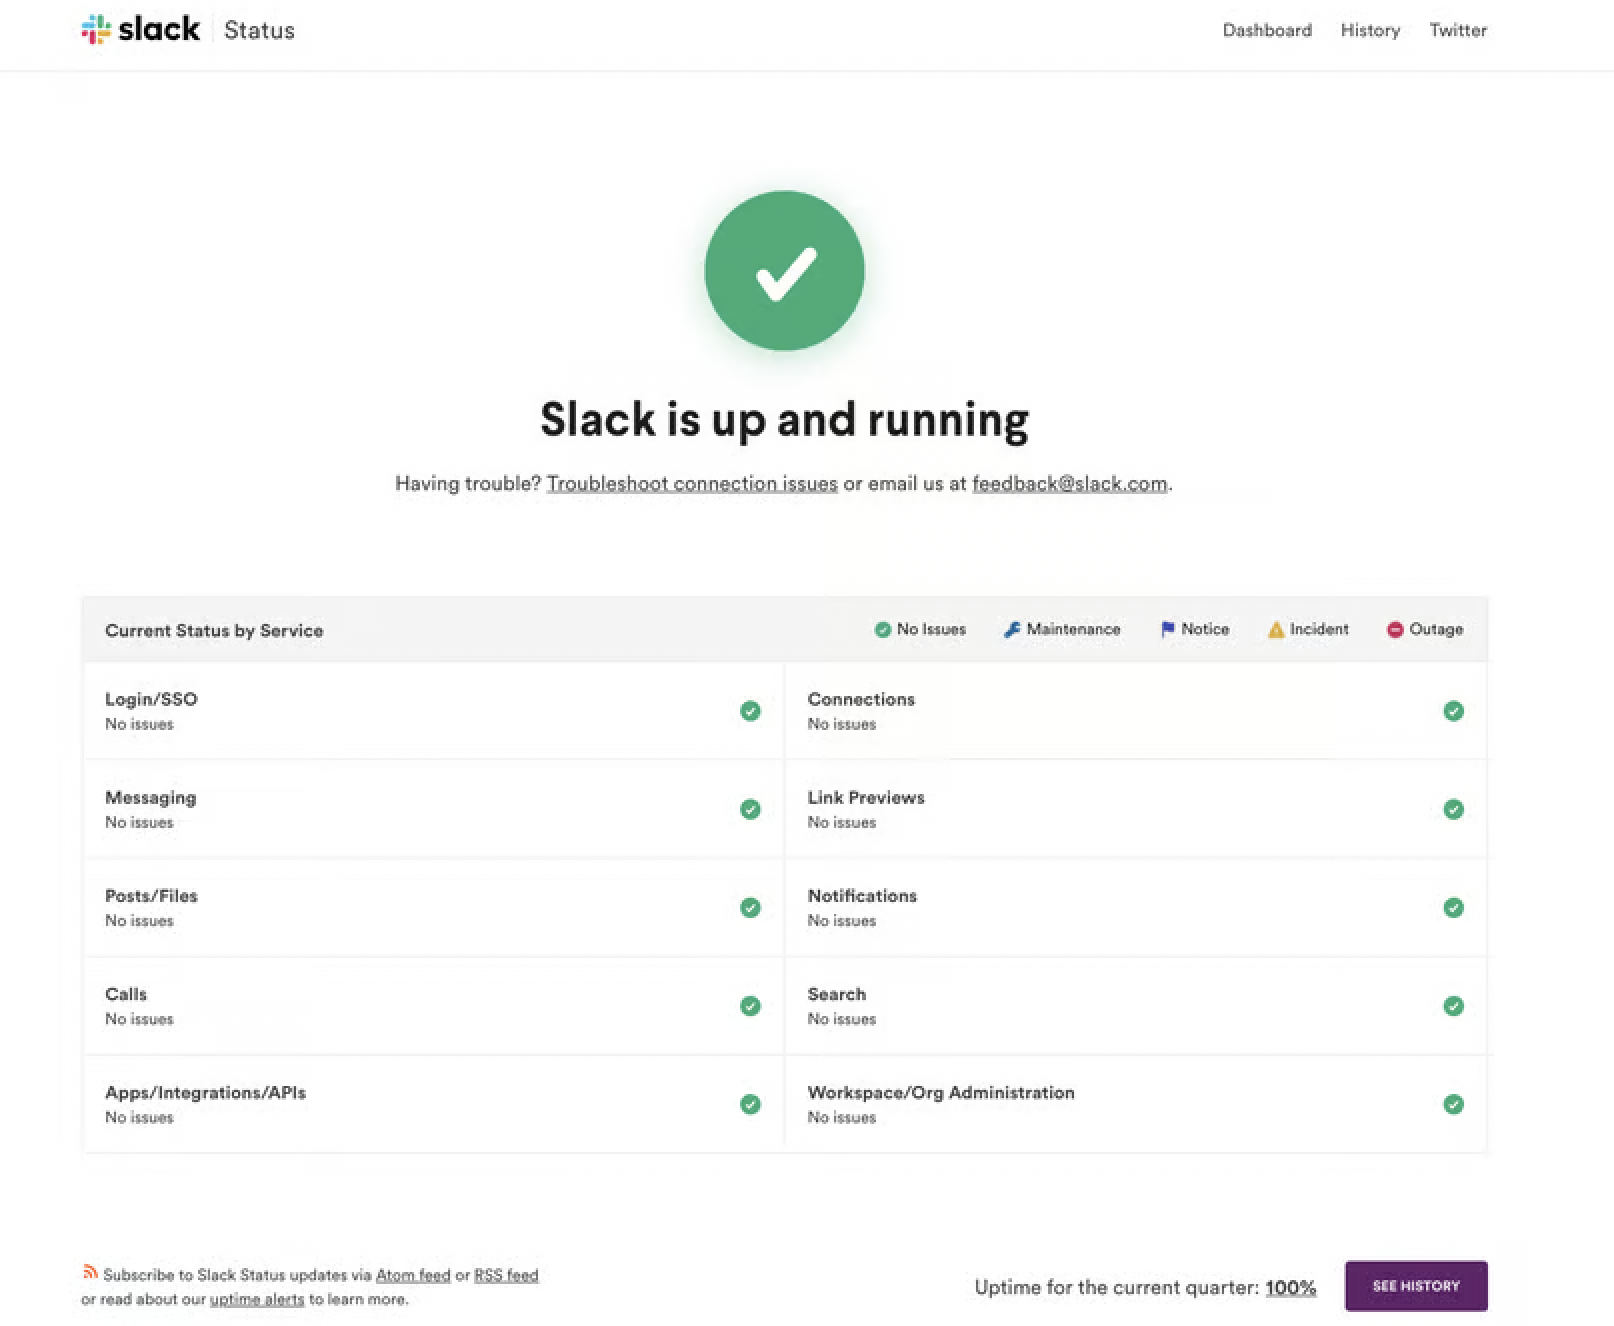The width and height of the screenshot is (1614, 1326).
Task: Click the Search status check icon
Action: 1454,1006
